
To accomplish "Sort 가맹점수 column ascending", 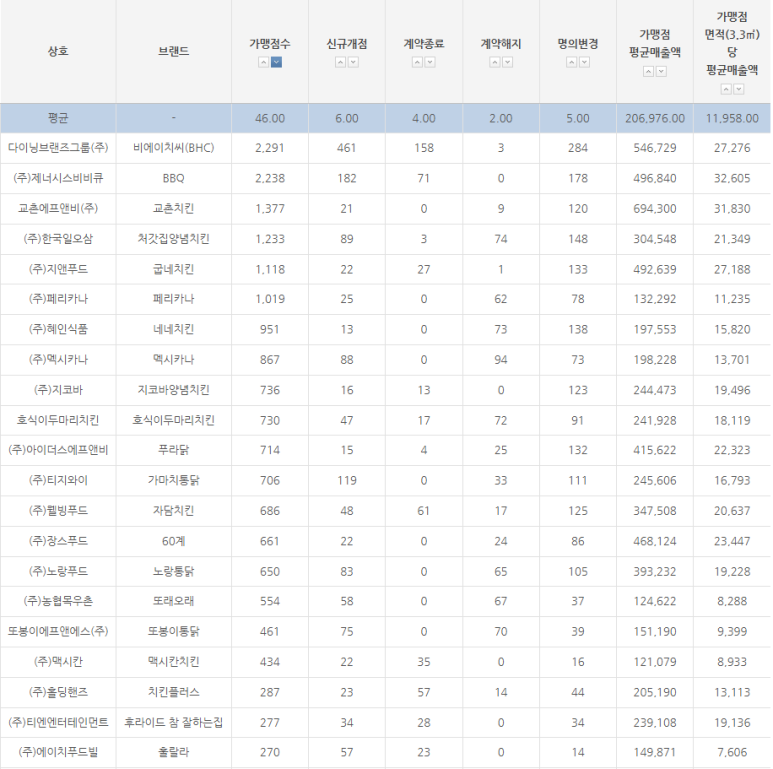I will [263, 62].
